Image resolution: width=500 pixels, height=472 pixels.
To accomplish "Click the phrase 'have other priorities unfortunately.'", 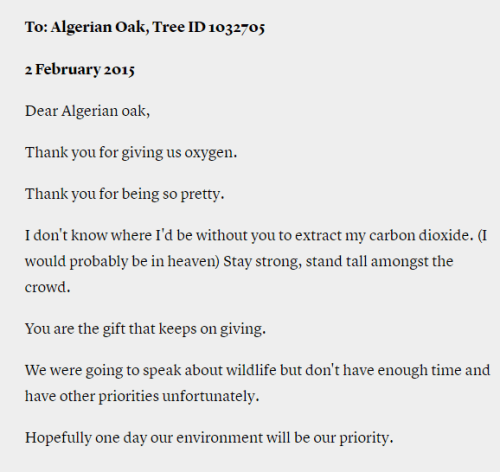I will tap(142, 397).
